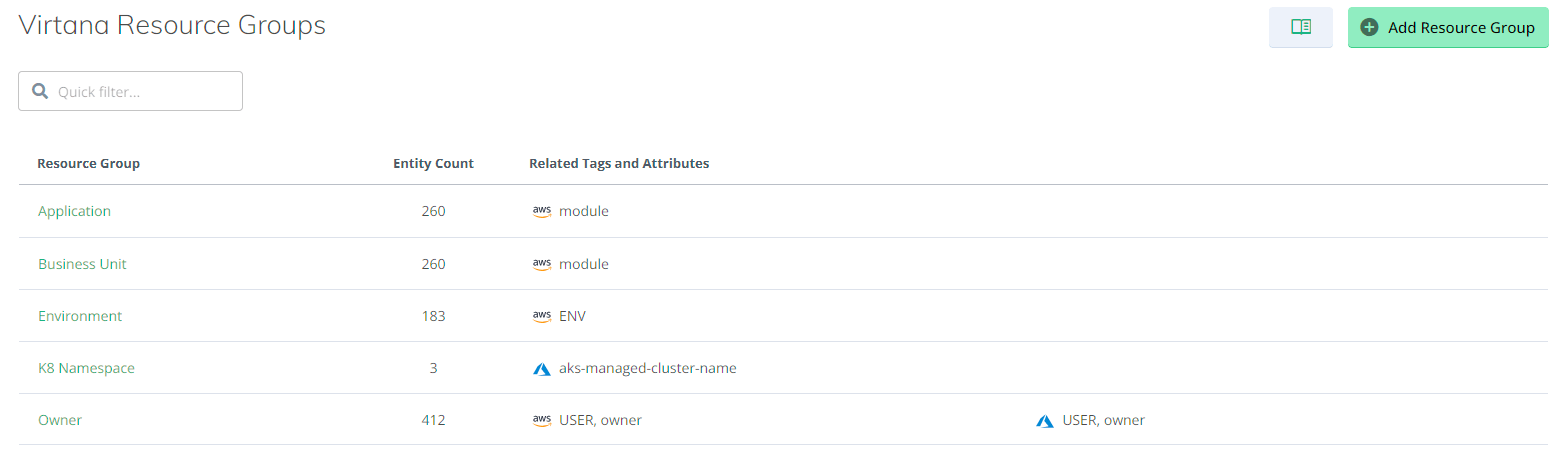Click AWS icon in the Environment row
The width and height of the screenshot is (1562, 460).
(x=542, y=316)
